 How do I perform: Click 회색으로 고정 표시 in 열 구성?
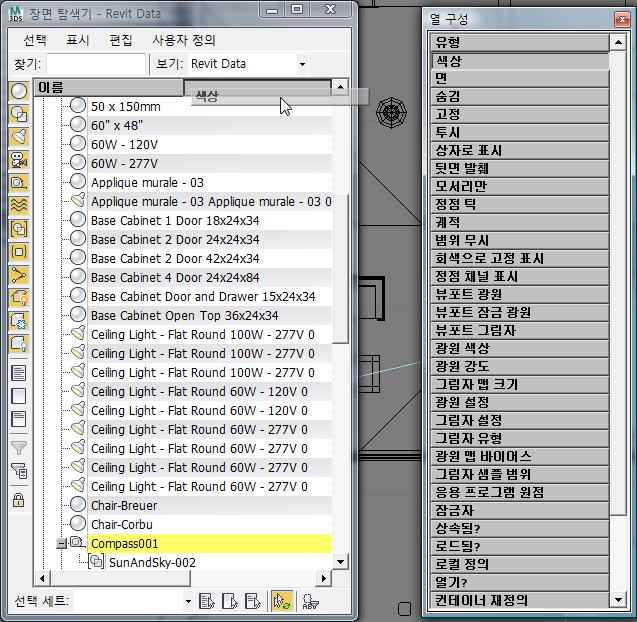tap(520, 258)
